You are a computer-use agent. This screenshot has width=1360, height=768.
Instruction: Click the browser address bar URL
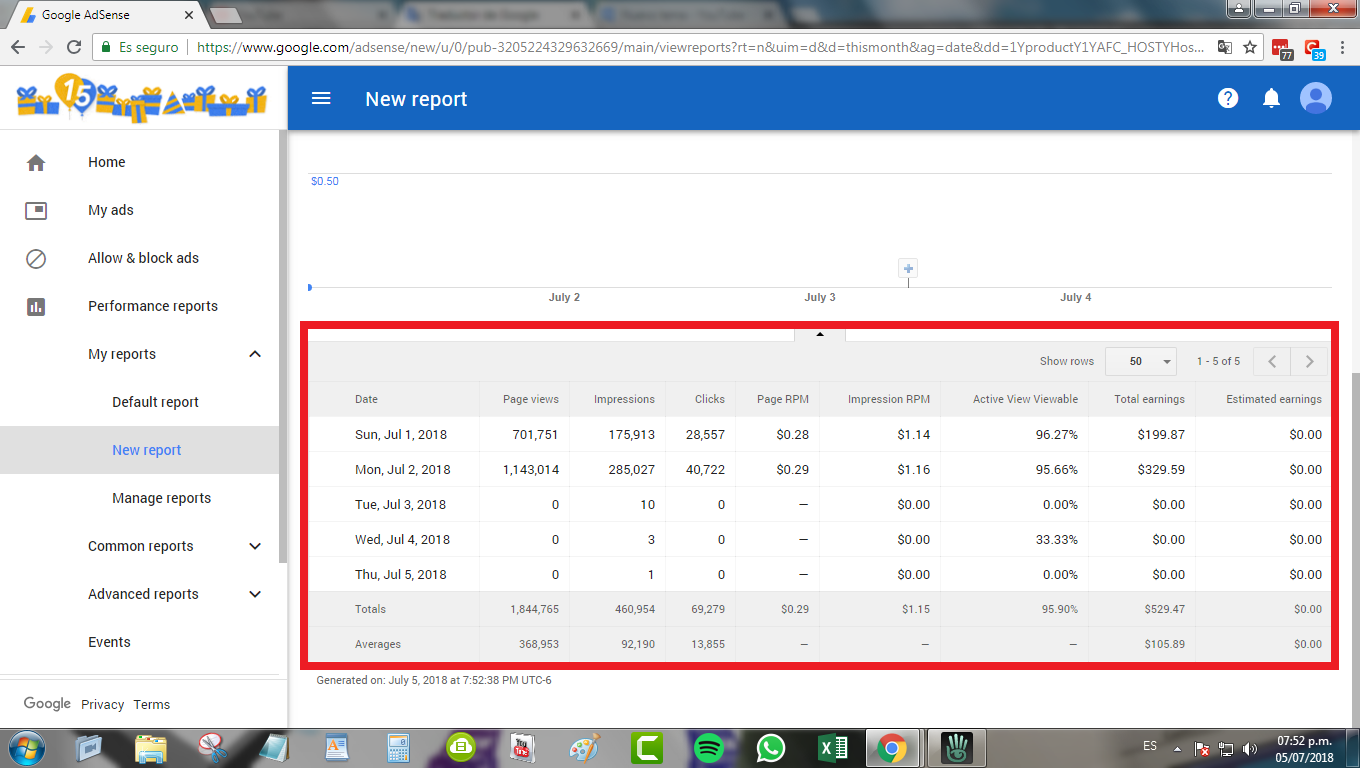coord(700,47)
